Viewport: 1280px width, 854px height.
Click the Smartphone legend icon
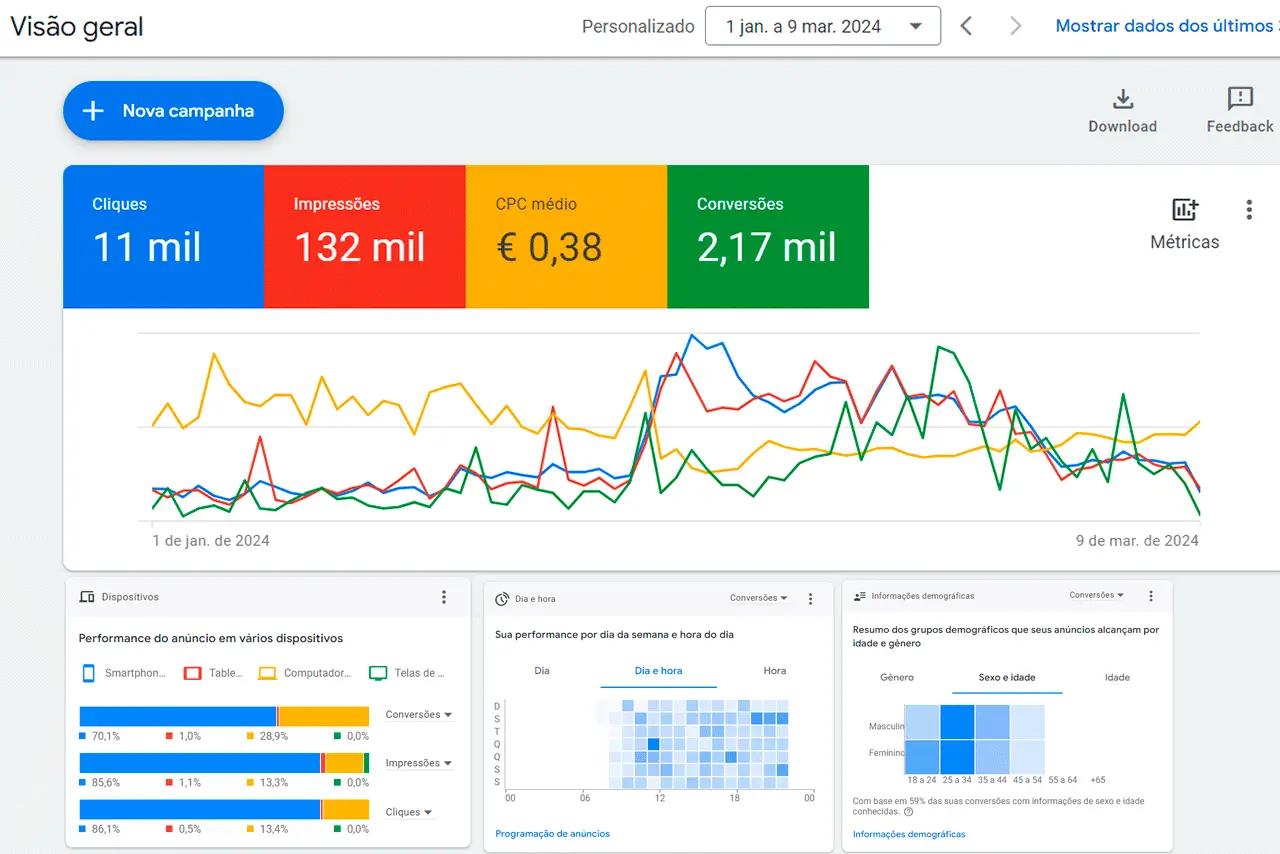pos(88,673)
